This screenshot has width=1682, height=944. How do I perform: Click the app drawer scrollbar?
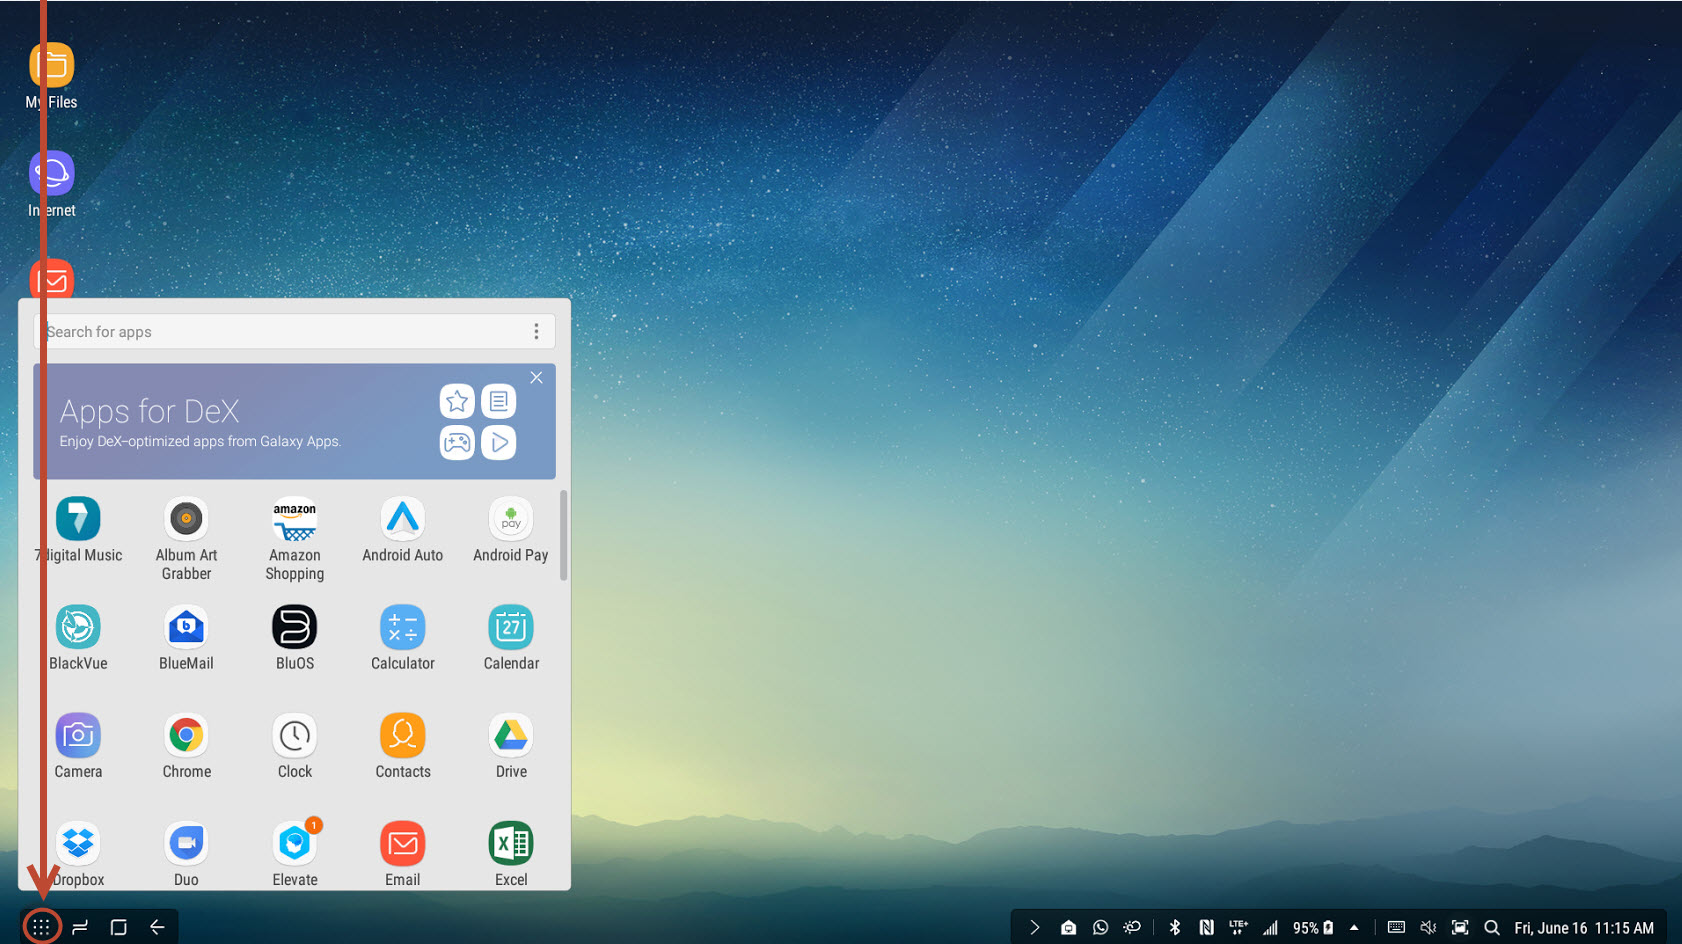tap(563, 535)
